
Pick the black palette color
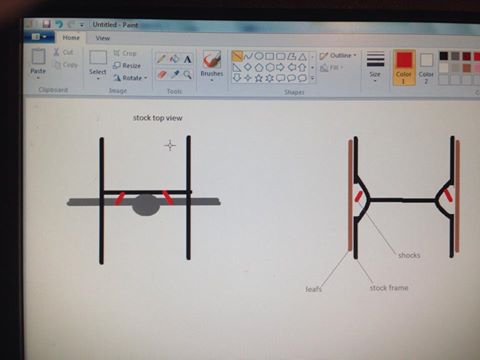pos(444,56)
